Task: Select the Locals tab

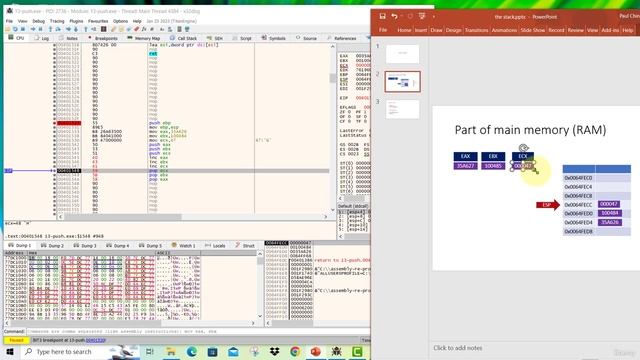Action: [216, 246]
